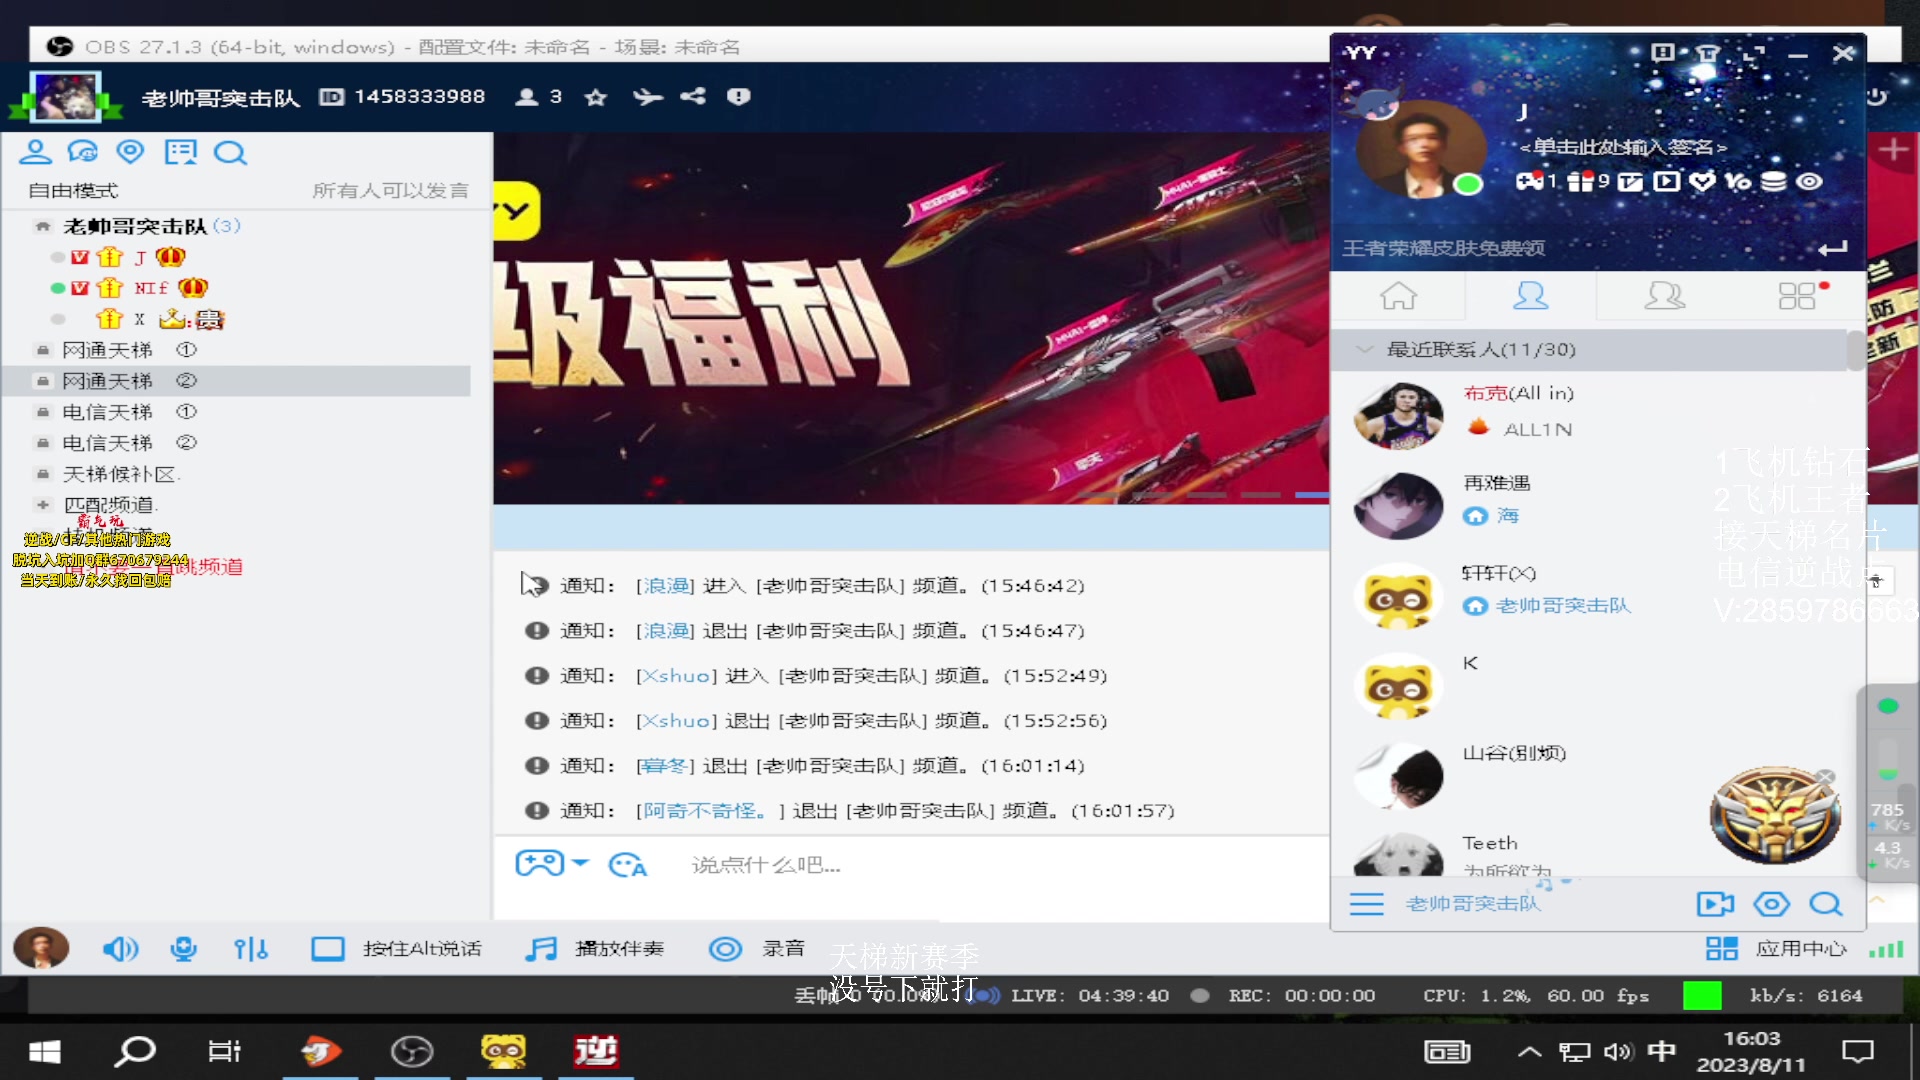Click eye icon in YY bottom bar
Viewport: 1920px width, 1080px height.
[1771, 904]
